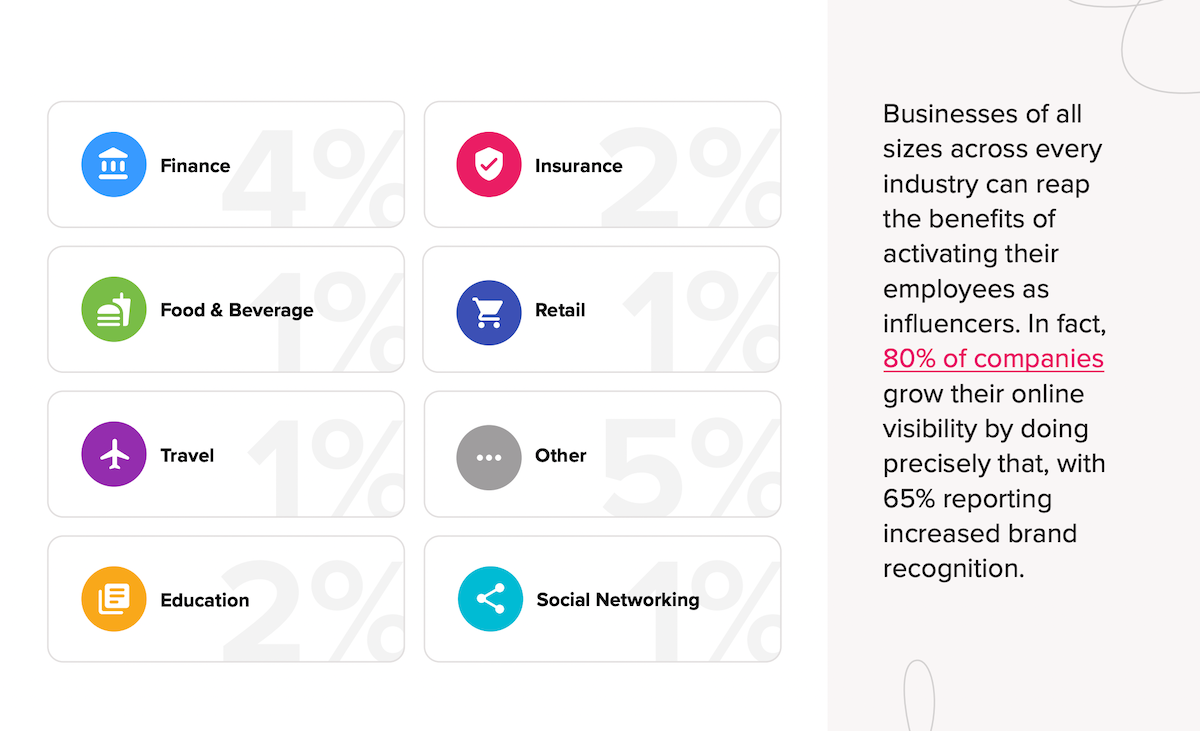Select the Food & Beverage label
1200x731 pixels.
coord(237,310)
